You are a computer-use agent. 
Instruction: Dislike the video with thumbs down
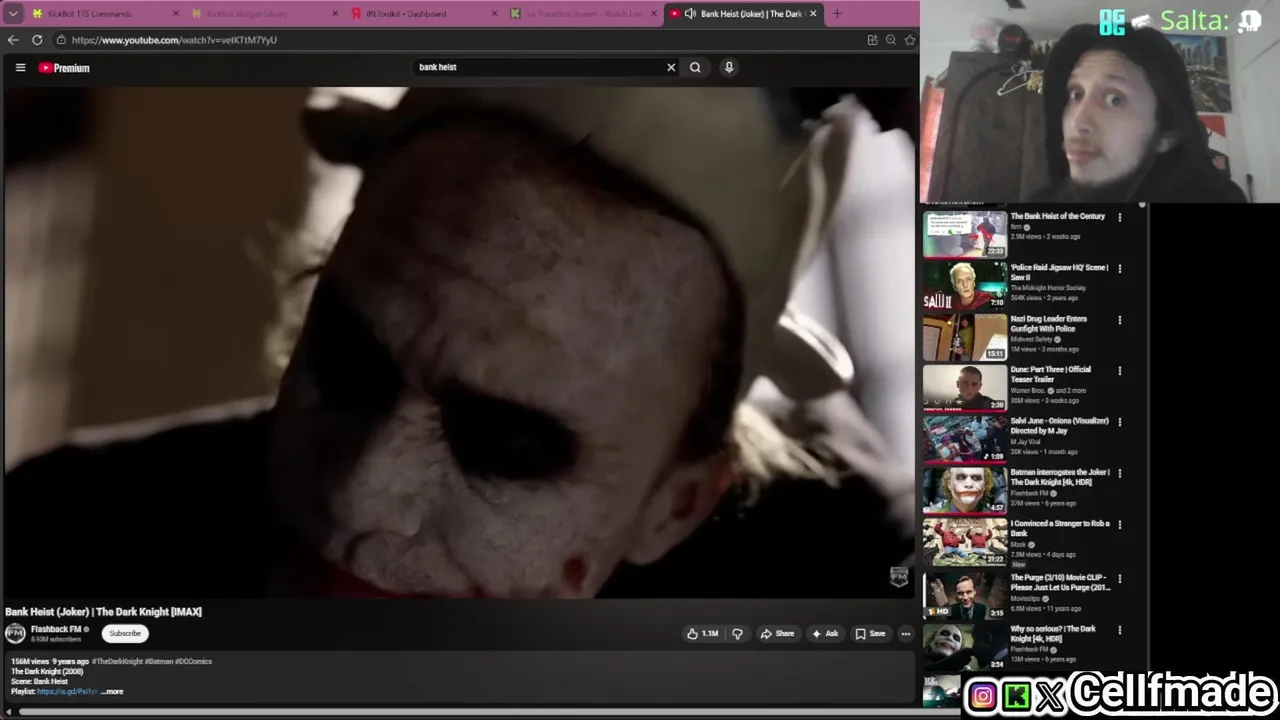[x=738, y=633]
